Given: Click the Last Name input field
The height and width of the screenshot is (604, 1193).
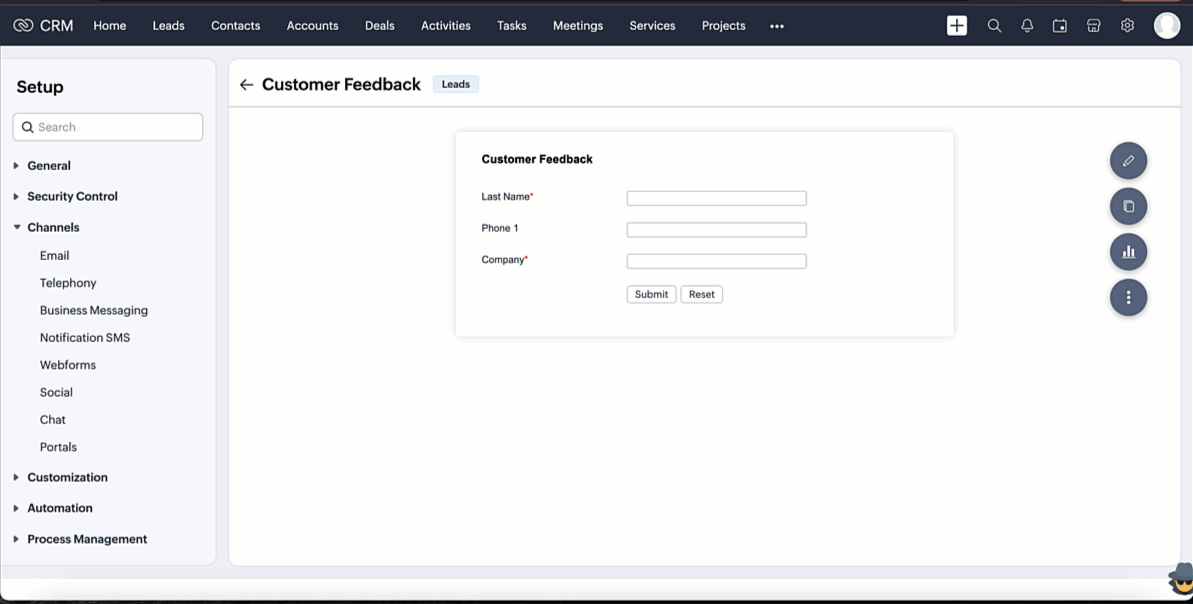Looking at the screenshot, I should point(716,198).
